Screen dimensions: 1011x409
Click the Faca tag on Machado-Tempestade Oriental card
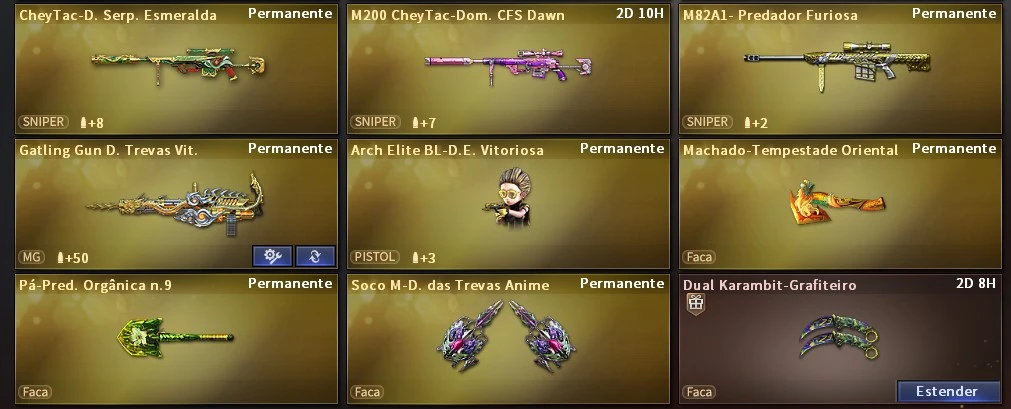click(x=700, y=257)
